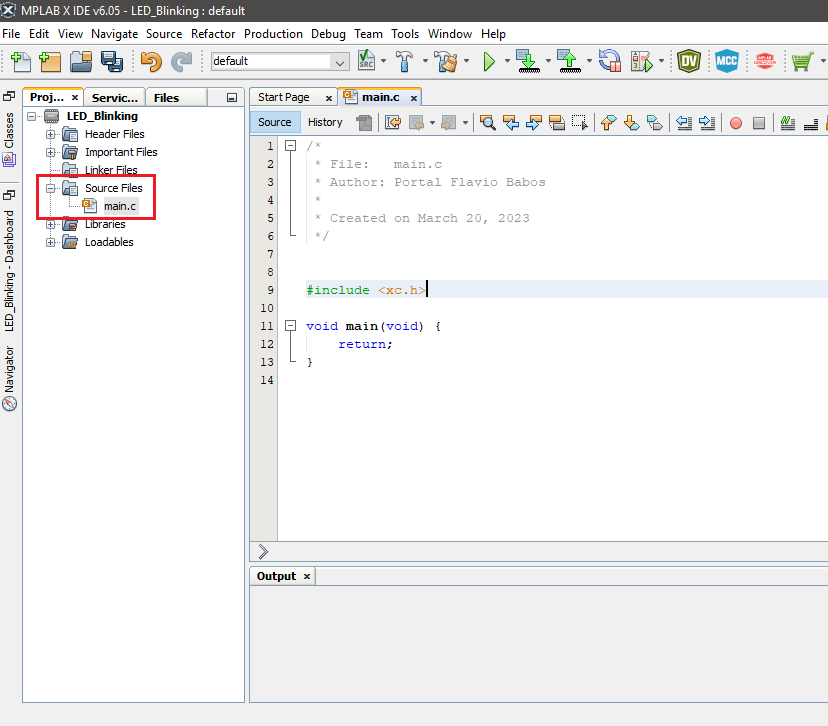Expand the Header Files folder
828x726 pixels.
50,134
